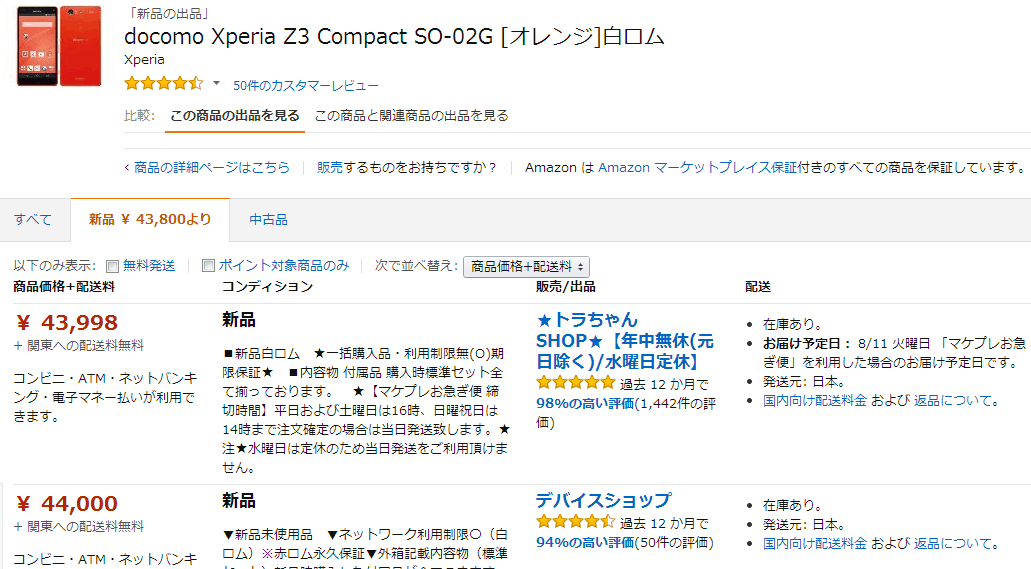Select この商品の出品を見る comparison tab
The height and width of the screenshot is (569, 1031).
pos(235,115)
